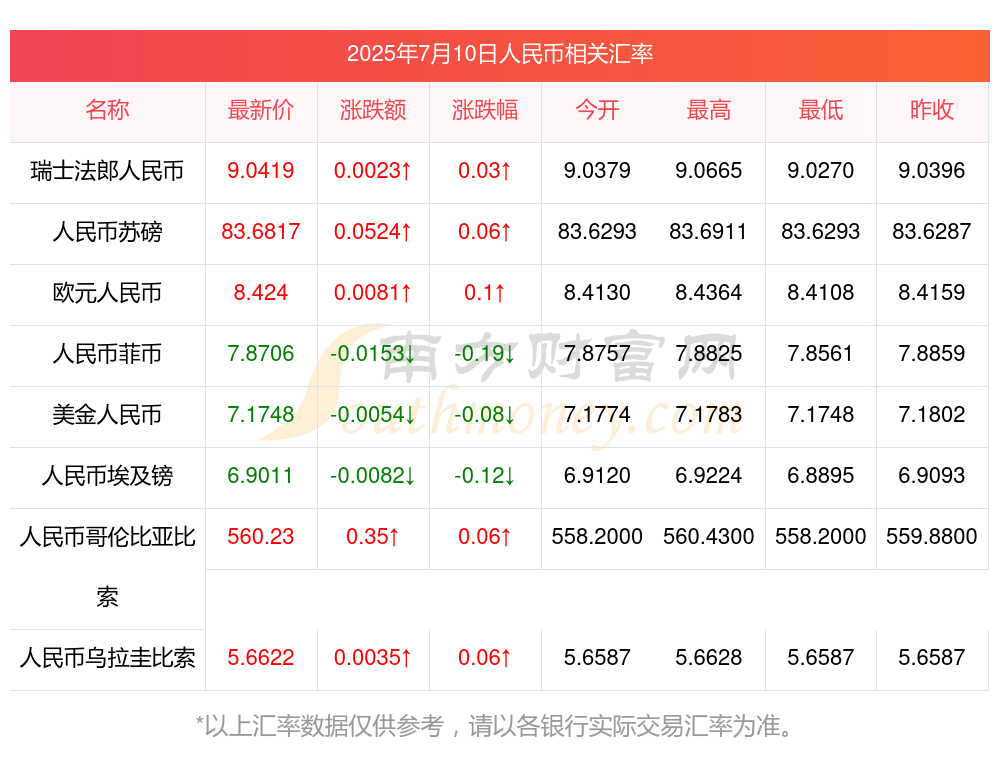The image size is (1000, 757).
Task: Click low value 6.8895
Action: pos(821,476)
